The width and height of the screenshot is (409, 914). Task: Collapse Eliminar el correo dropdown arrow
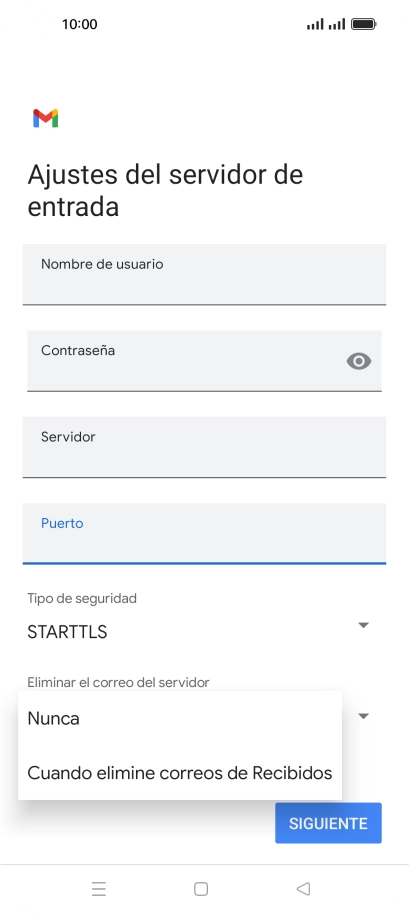tap(363, 716)
